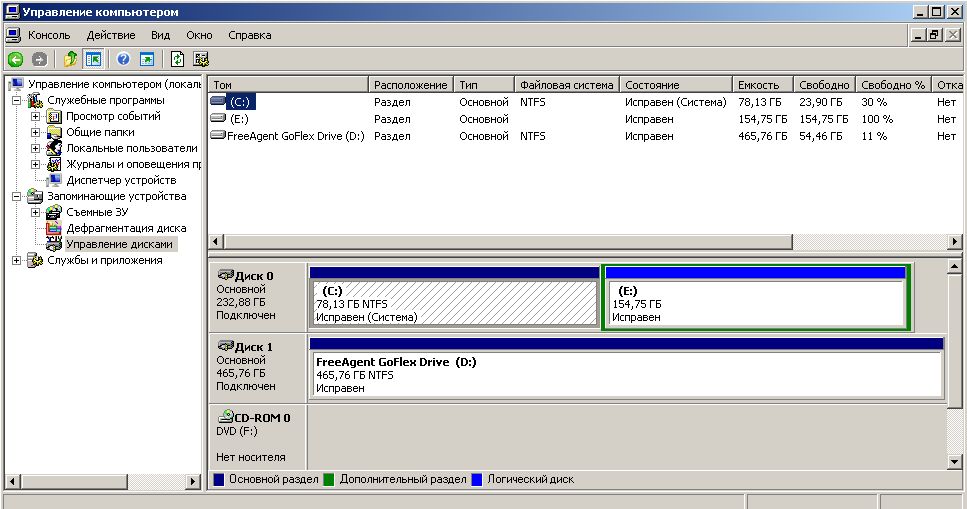Click the CD-ROM 0 drive icon
Image resolution: width=967 pixels, height=509 pixels.
pos(225,417)
